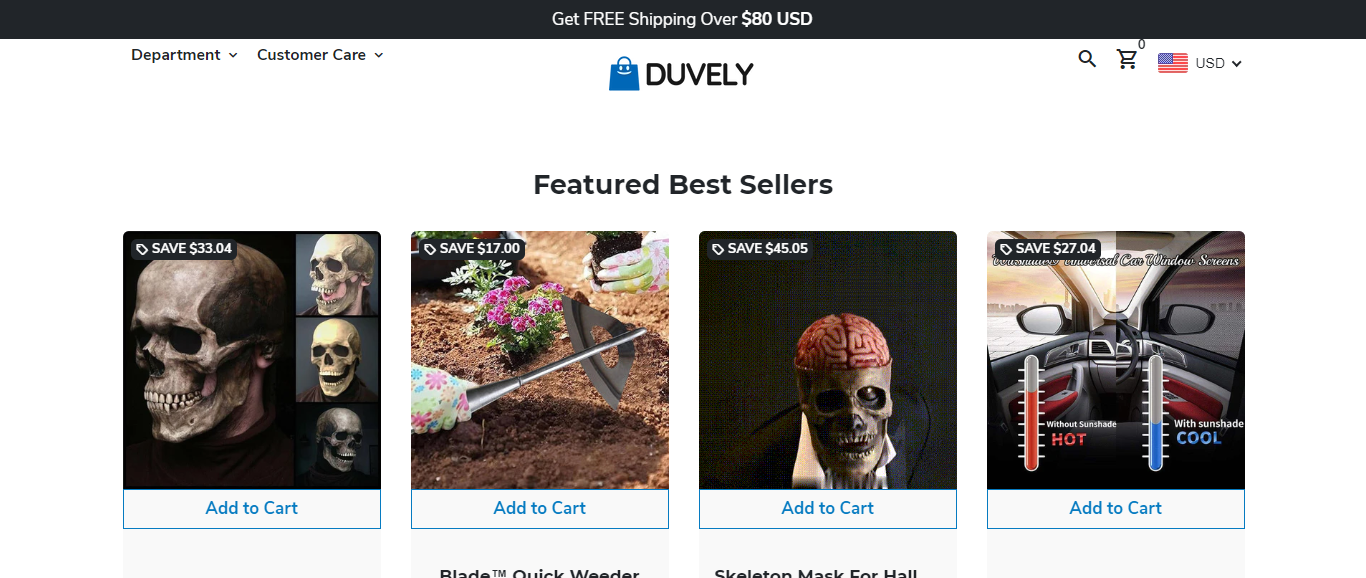Open the car sunshade product image

1116,360
